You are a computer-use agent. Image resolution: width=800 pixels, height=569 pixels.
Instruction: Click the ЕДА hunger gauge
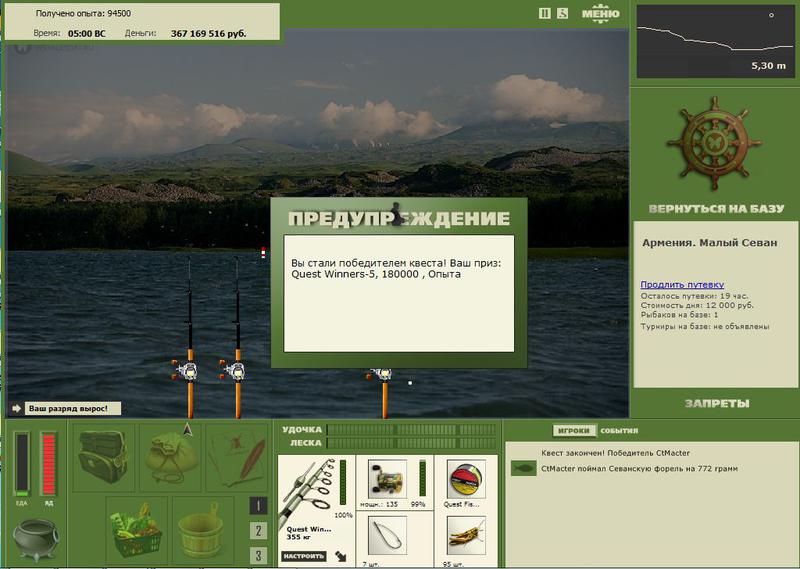point(22,464)
